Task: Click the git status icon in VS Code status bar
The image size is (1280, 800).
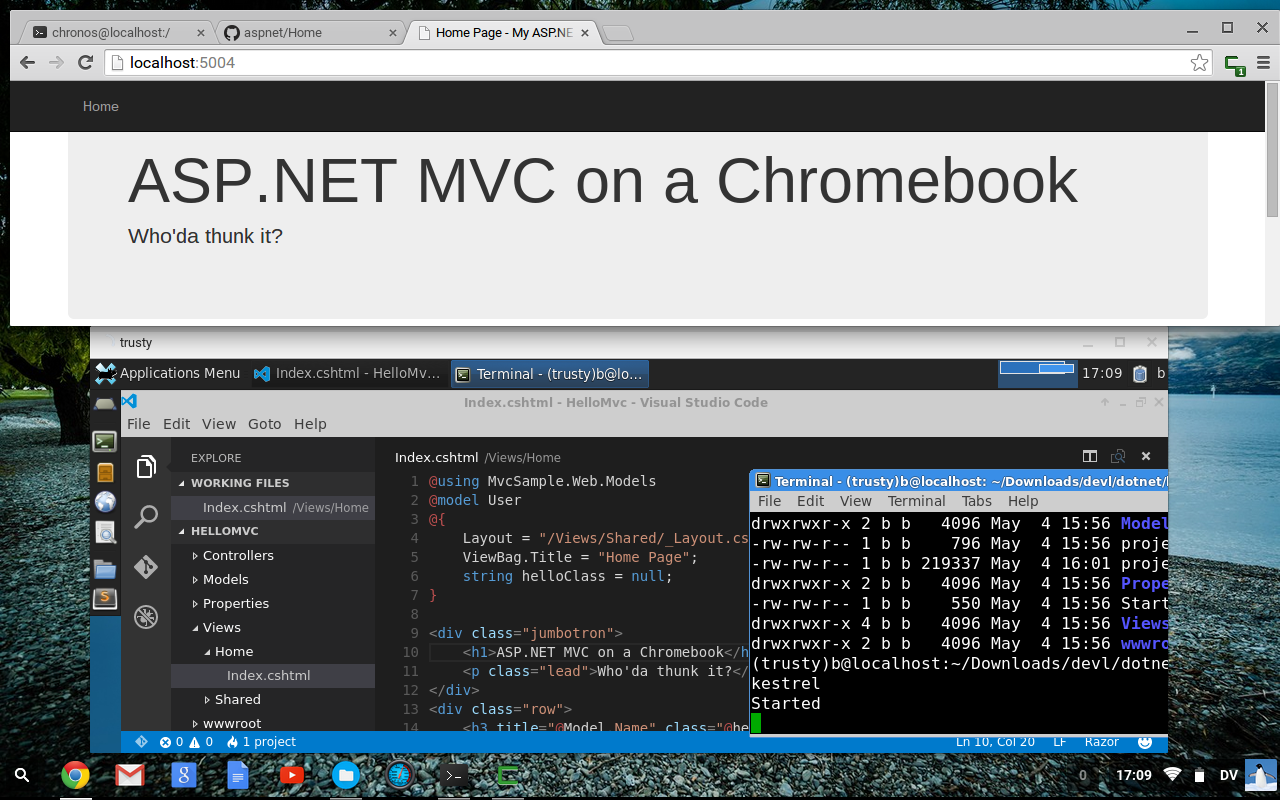Action: tap(141, 742)
